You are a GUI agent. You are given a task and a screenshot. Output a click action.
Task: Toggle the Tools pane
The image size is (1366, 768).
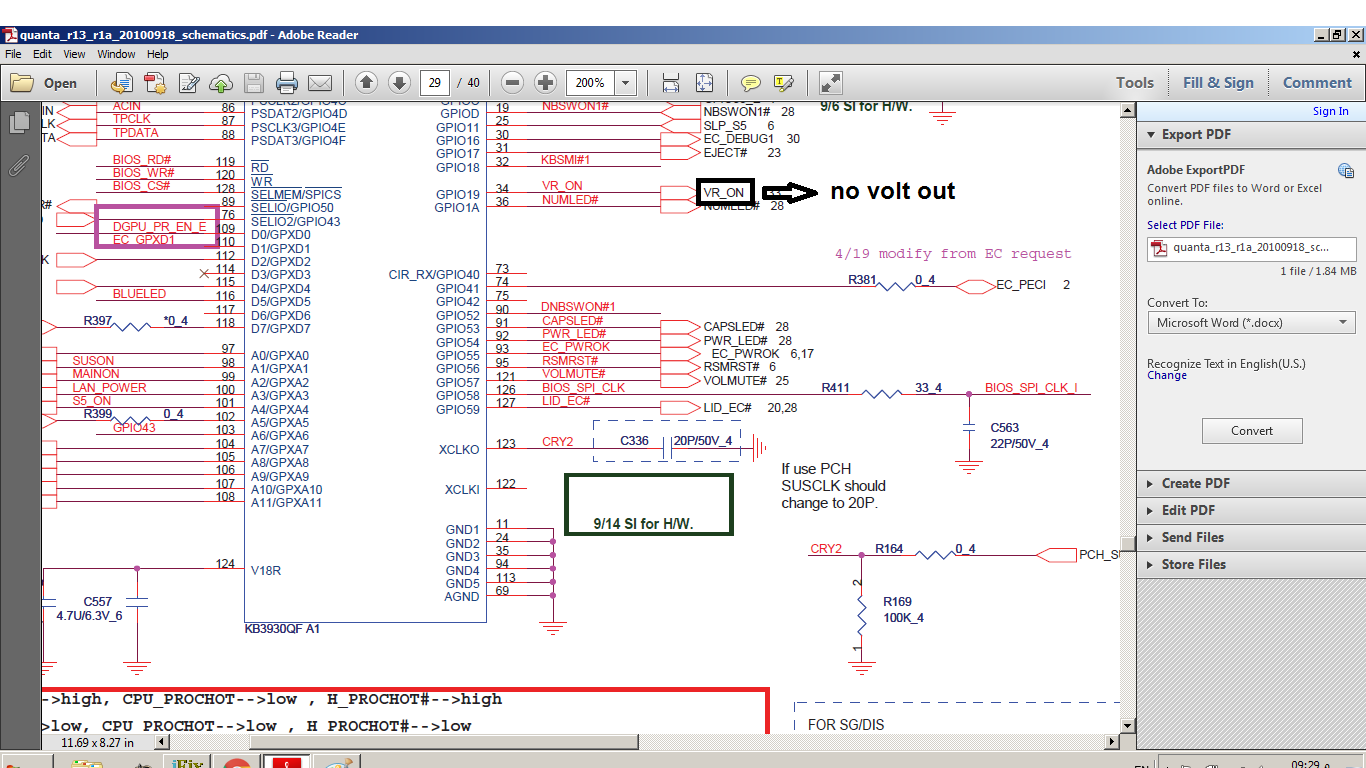click(x=1135, y=83)
